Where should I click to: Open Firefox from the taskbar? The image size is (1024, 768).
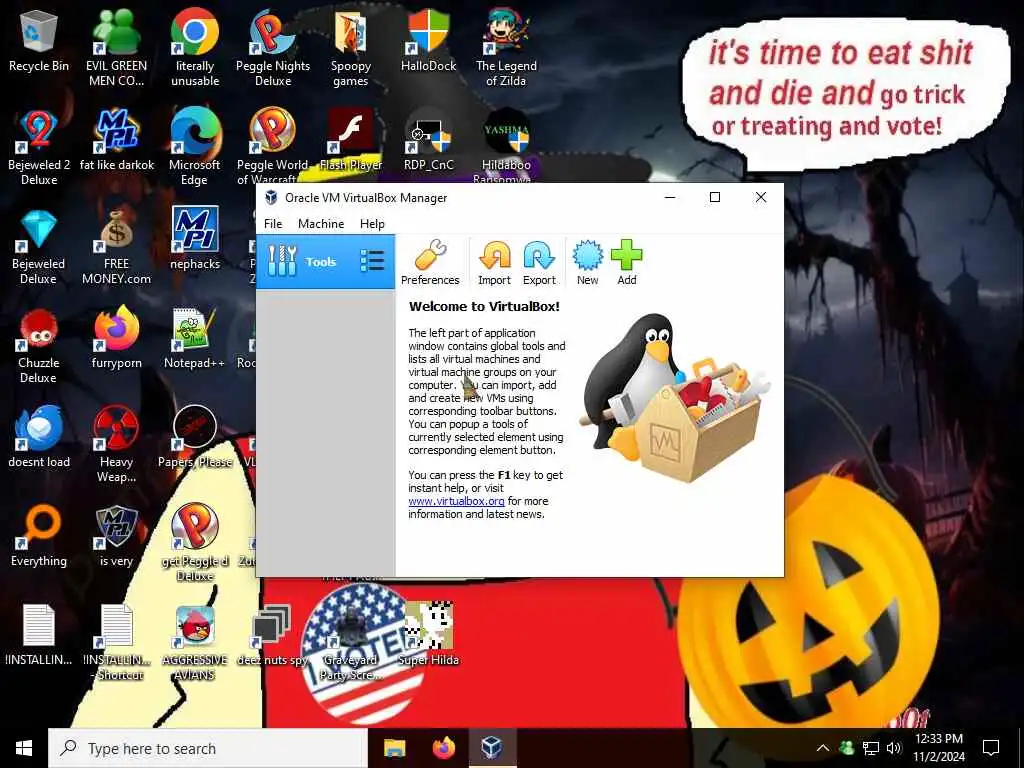[444, 748]
